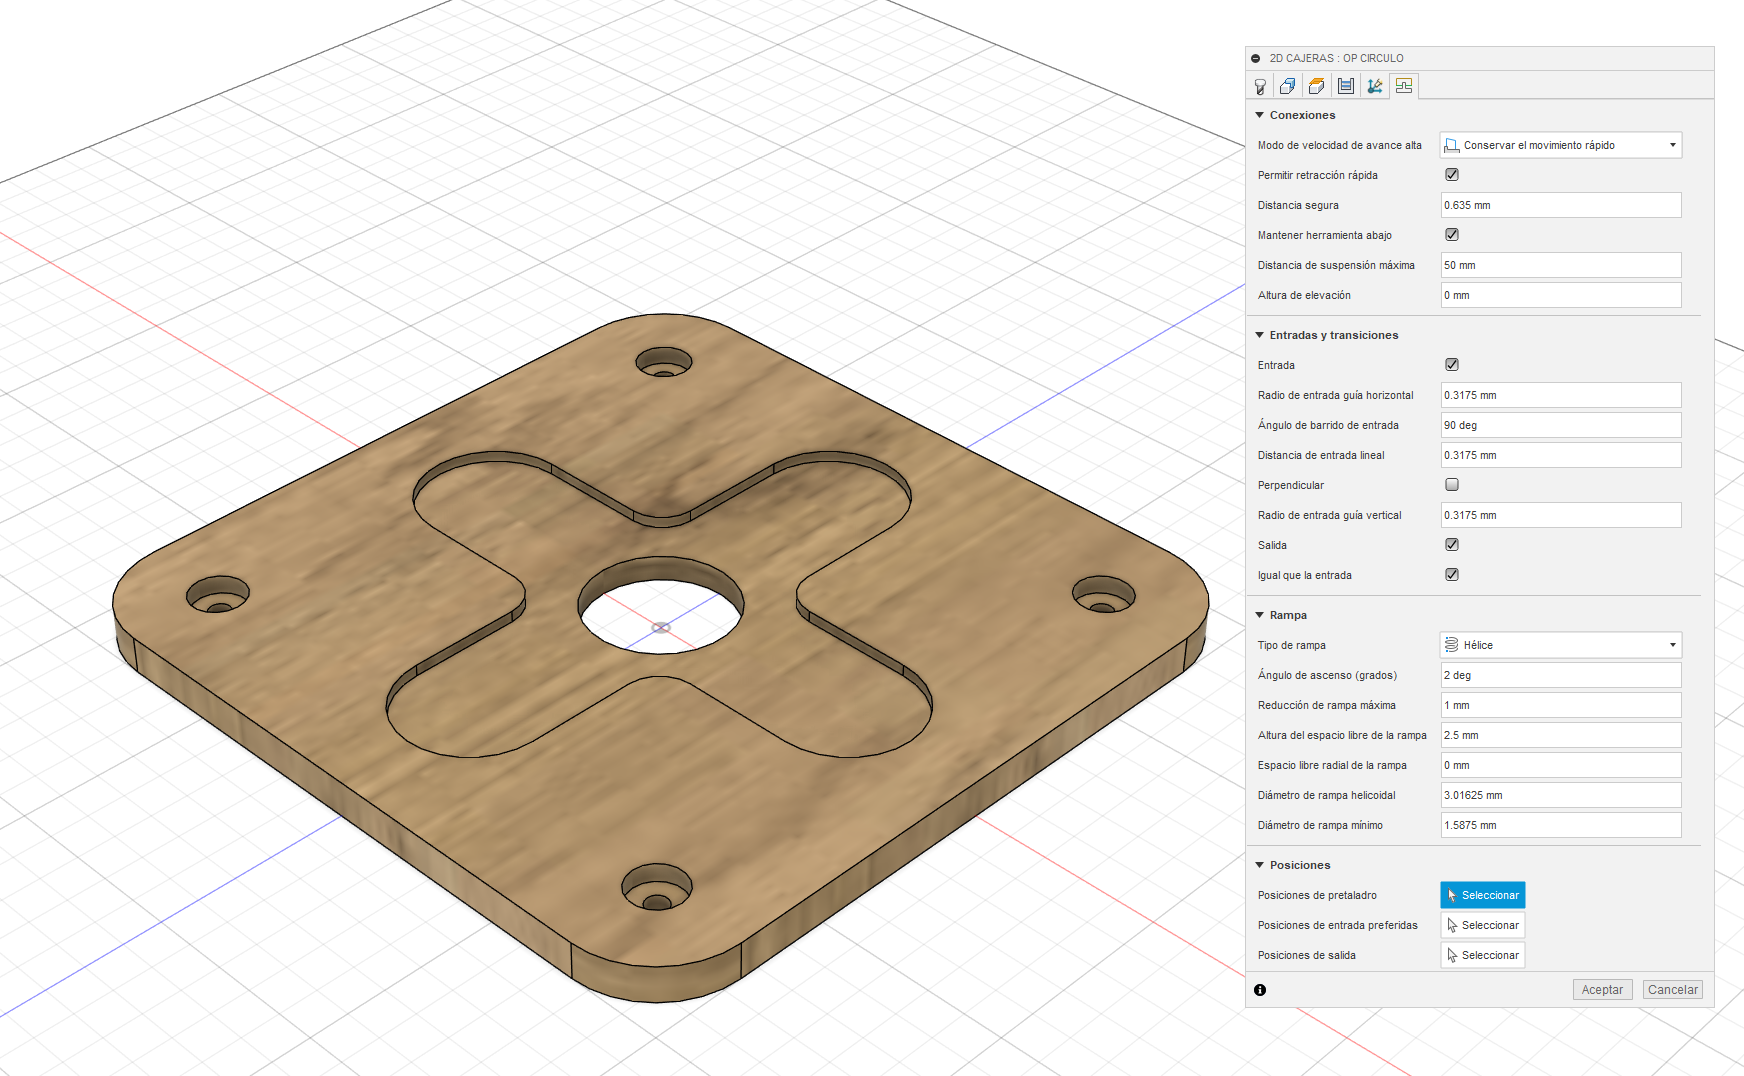Viewport: 1744px width, 1076px height.
Task: Collapse the Entradas y transiciones section
Action: pyautogui.click(x=1260, y=335)
